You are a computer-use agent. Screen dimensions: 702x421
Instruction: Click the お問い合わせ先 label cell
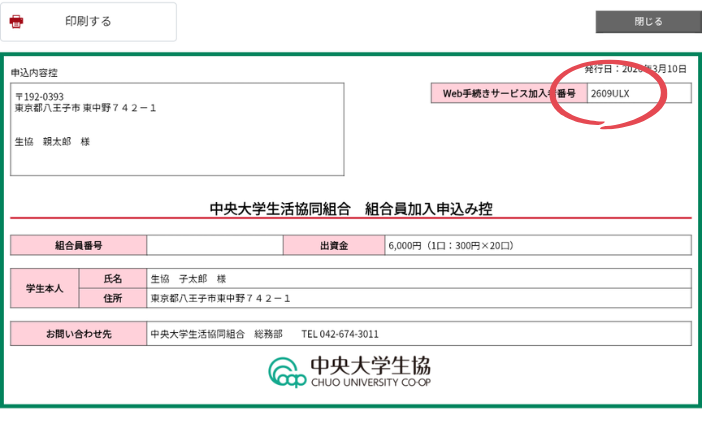click(x=78, y=334)
